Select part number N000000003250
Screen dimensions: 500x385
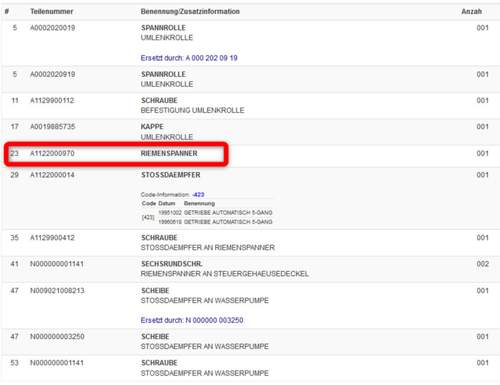[x=57, y=336]
